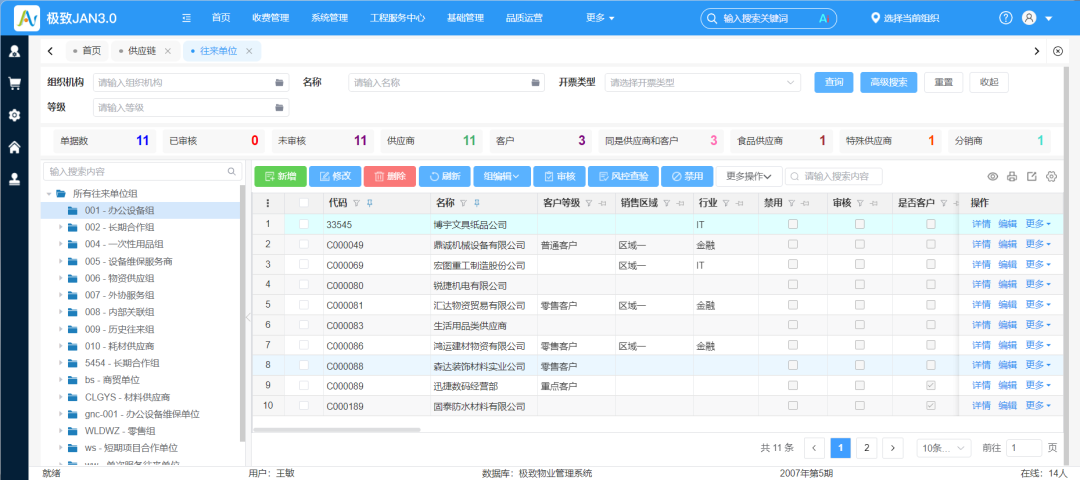
Task: Open the column menu dots in table header
Action: click(268, 203)
